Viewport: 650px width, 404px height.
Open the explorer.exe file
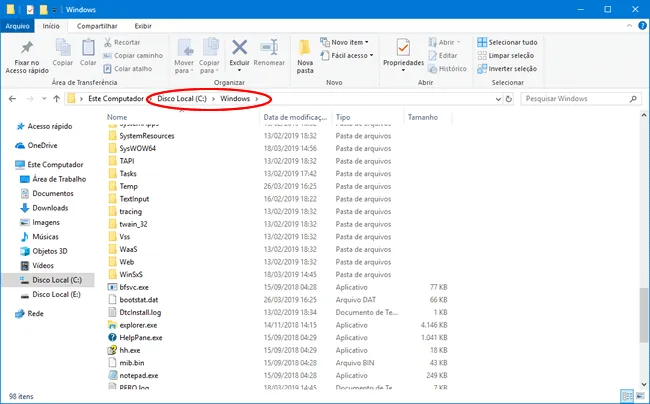[x=138, y=325]
